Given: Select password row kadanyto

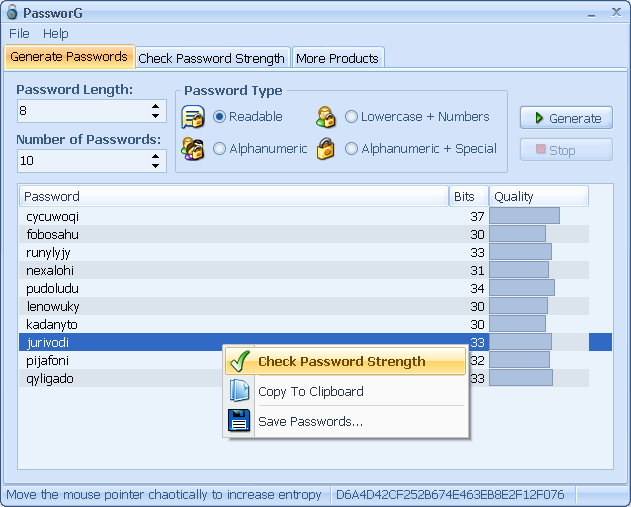Looking at the screenshot, I should tap(304, 324).
